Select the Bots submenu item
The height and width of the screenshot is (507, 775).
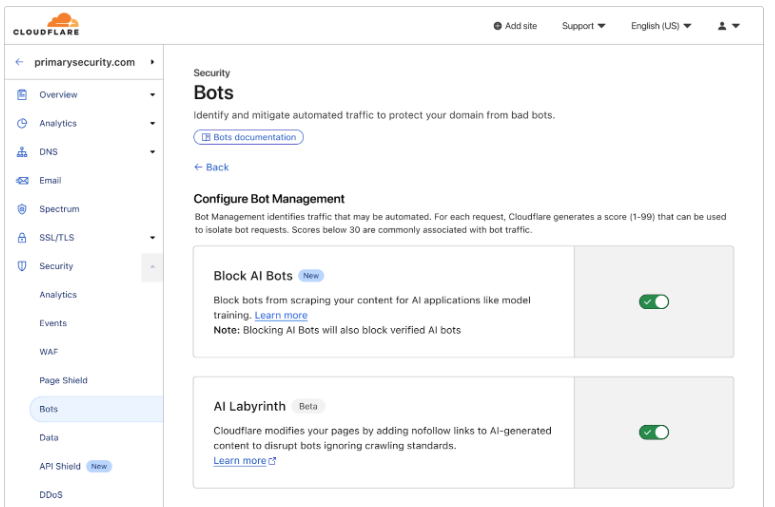tap(96, 409)
